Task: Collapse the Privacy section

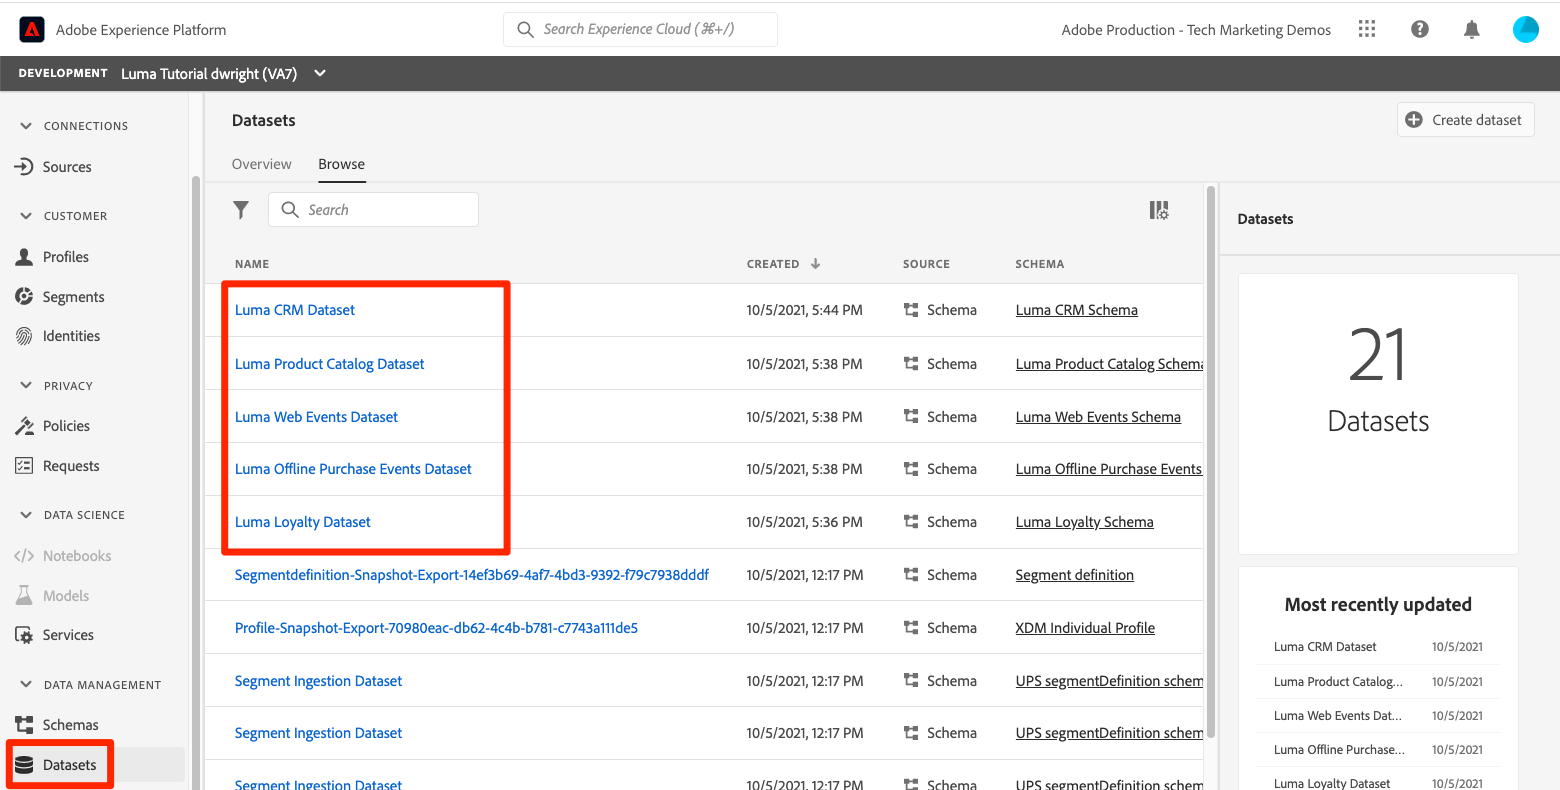Action: [x=26, y=386]
